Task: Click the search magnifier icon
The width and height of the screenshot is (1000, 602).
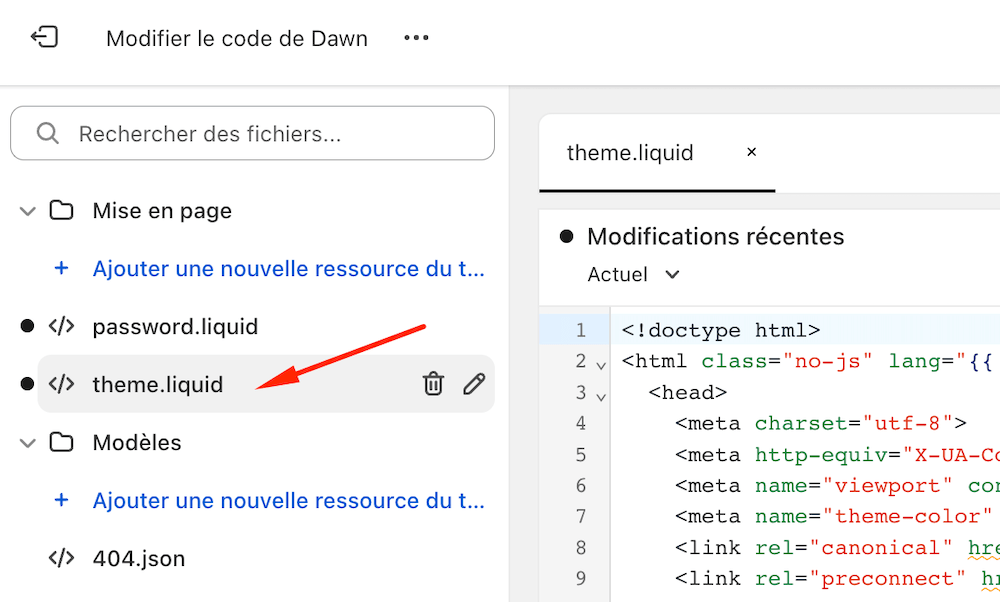Action: (x=47, y=133)
